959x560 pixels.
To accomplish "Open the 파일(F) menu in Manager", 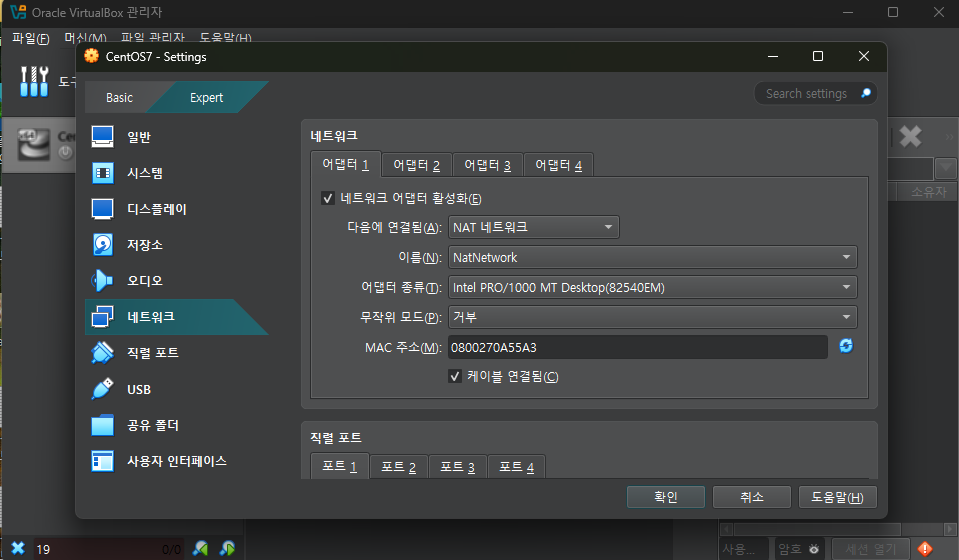I will [31, 38].
